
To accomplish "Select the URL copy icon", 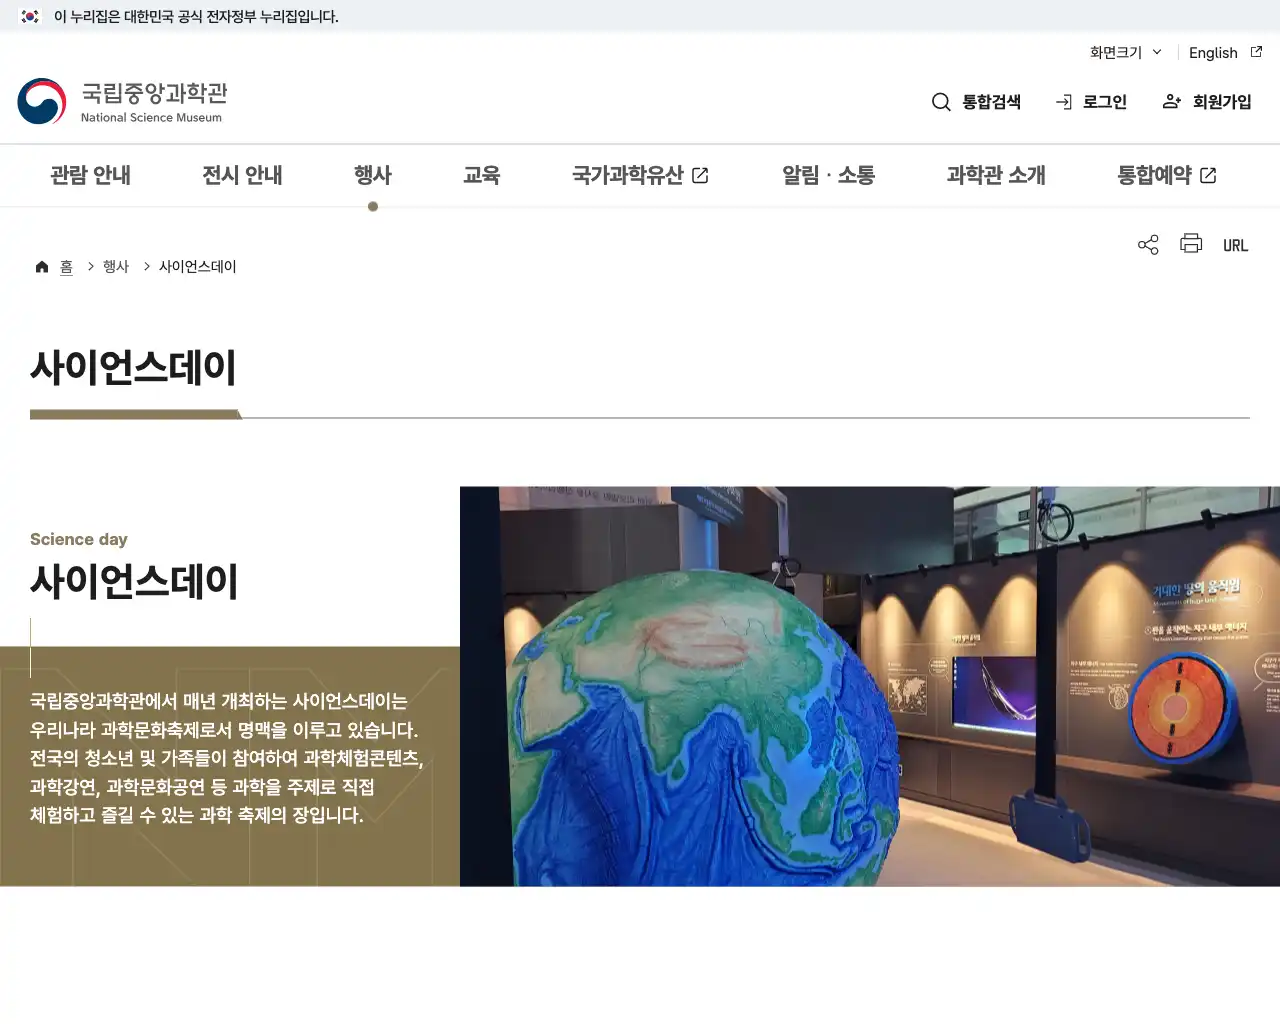I will (1236, 244).
